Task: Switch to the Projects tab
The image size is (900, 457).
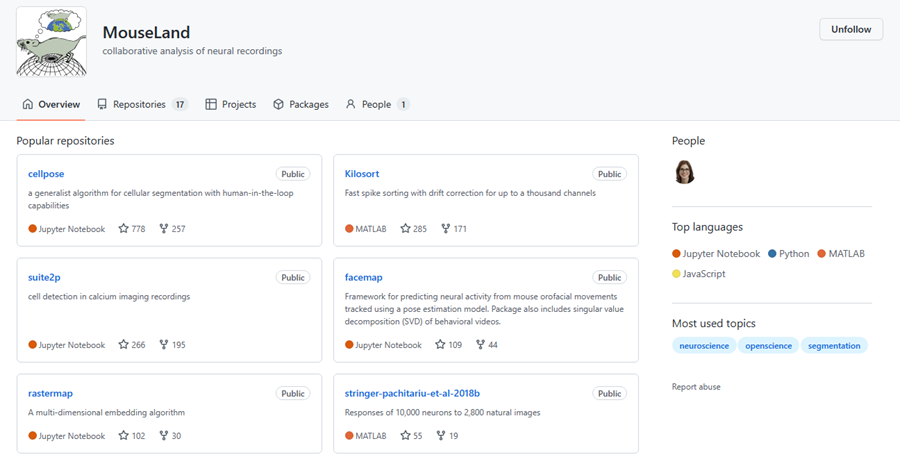Action: point(230,104)
